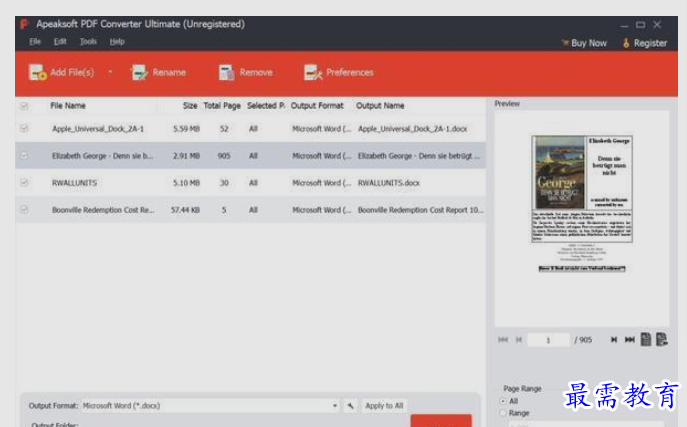687x427 pixels.
Task: Click output format cell of Apple_Universal_Dock row
Action: click(322, 129)
